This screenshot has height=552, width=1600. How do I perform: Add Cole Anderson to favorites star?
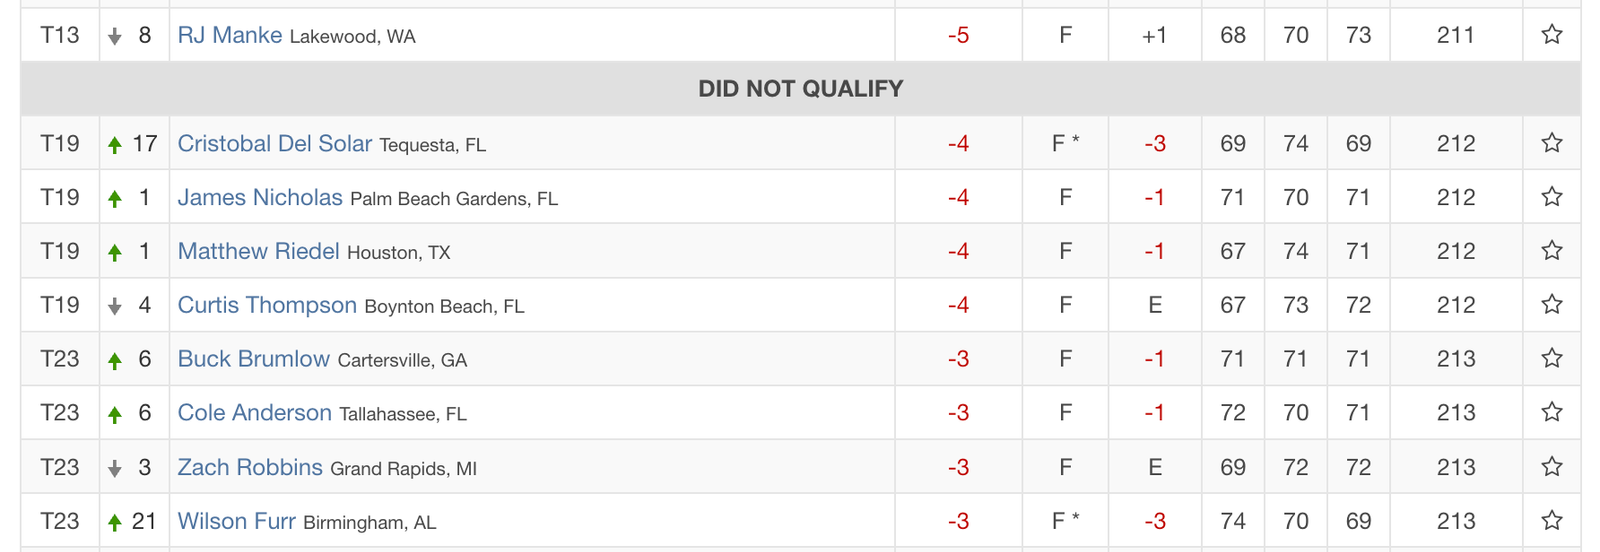pos(1551,413)
